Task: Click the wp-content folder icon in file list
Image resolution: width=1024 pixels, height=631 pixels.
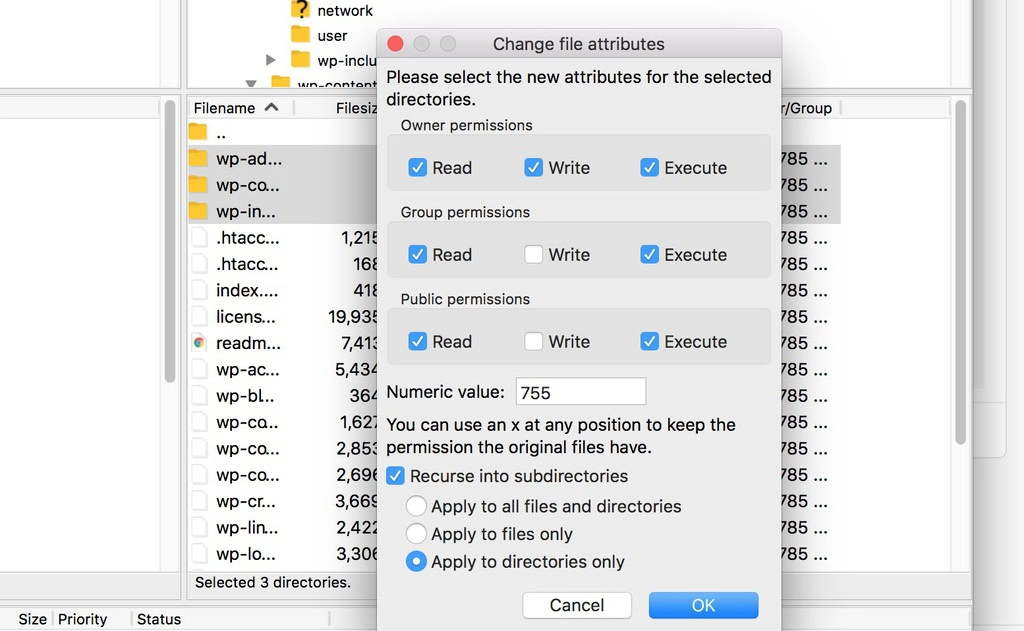Action: 198,185
